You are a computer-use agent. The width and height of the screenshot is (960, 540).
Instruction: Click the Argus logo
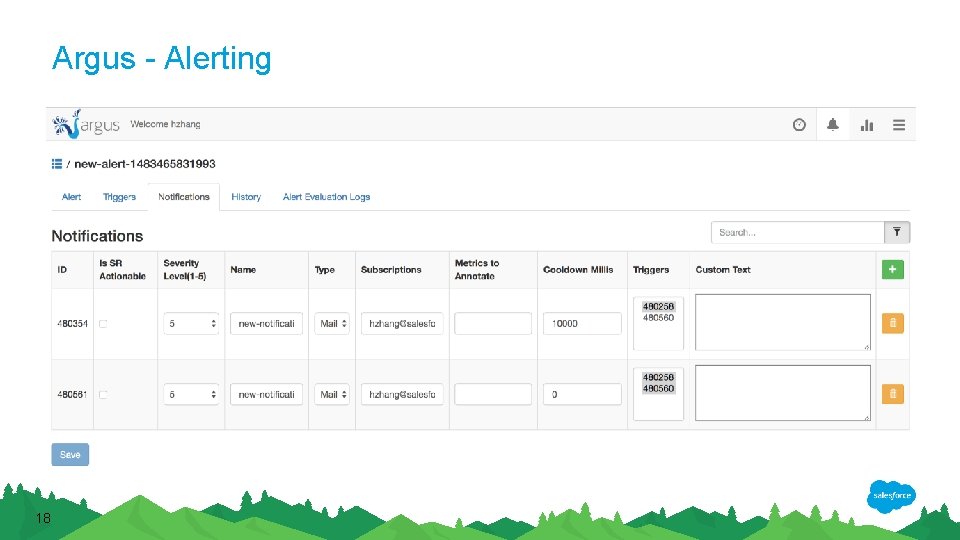(87, 125)
